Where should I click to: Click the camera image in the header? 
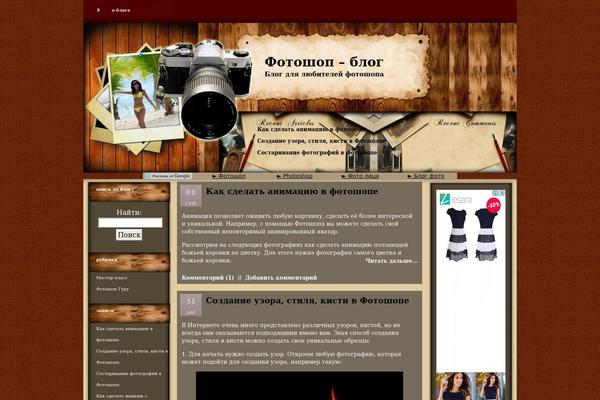(205, 89)
